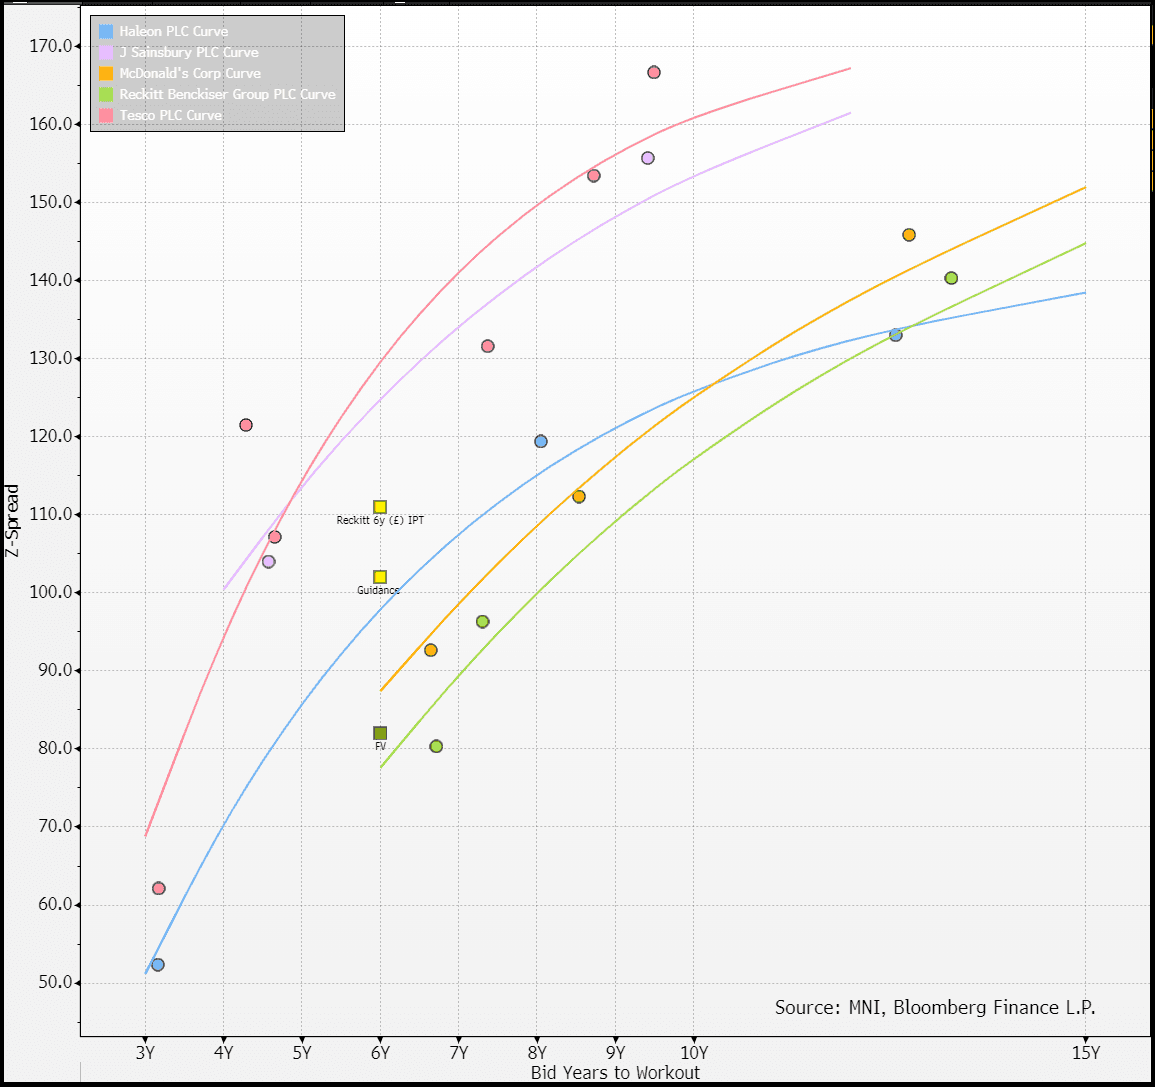
Task: Click the Tesco PLC Curve legend label
Action: click(171, 115)
